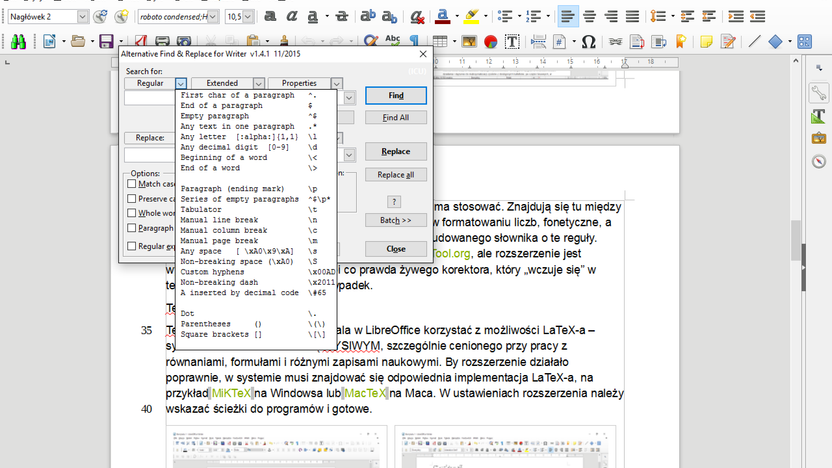Click the Insert Chart pie icon

click(491, 41)
